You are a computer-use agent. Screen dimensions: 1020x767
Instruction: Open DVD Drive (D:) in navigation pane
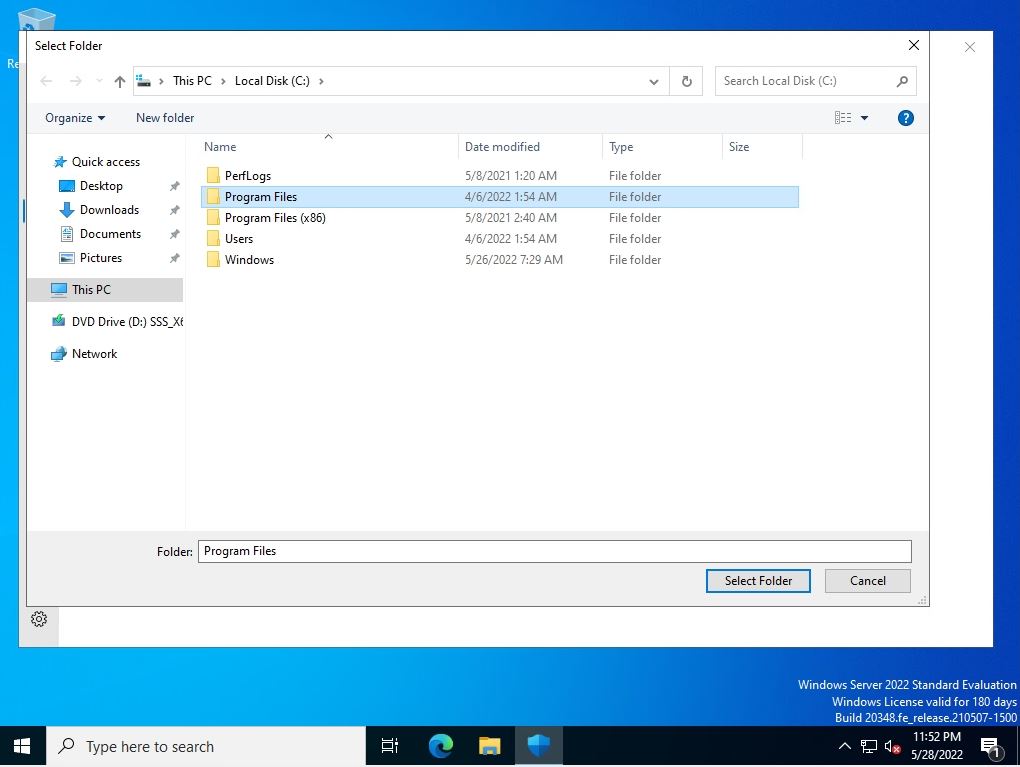point(117,321)
